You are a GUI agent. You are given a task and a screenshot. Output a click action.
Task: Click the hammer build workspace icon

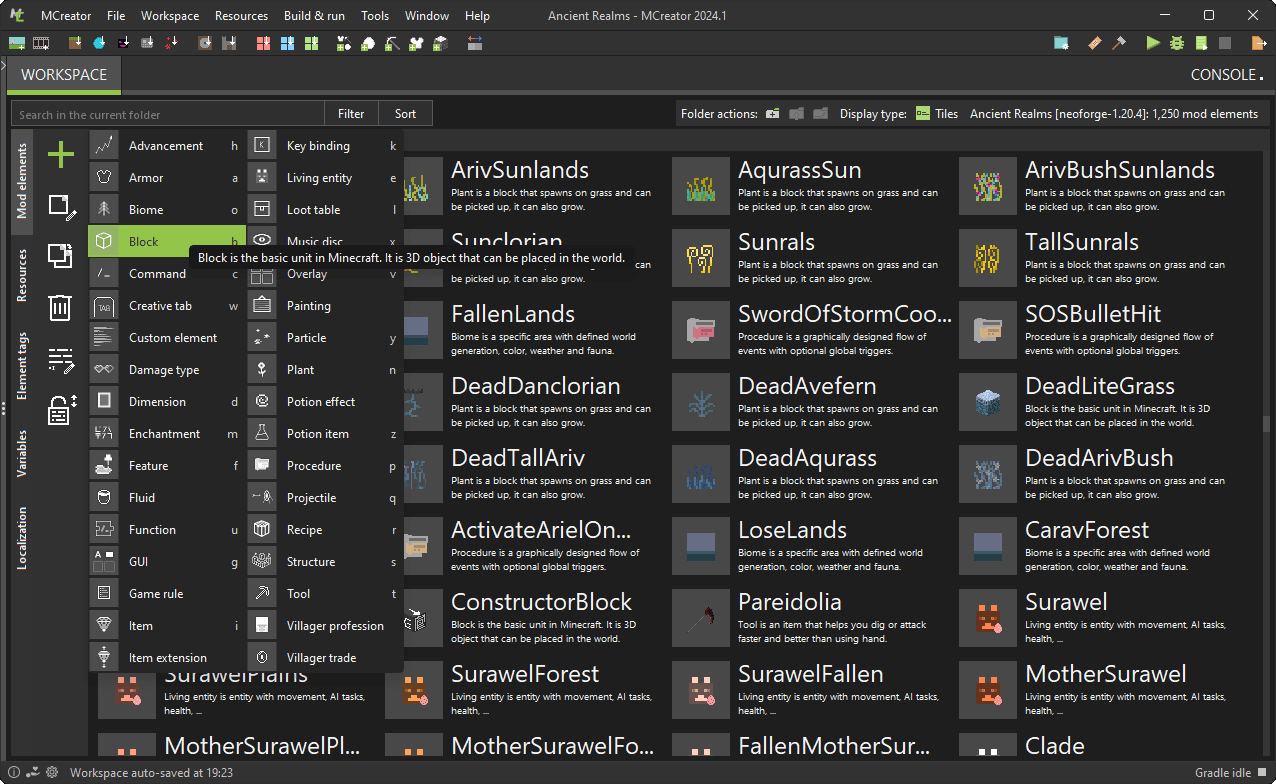coord(1119,43)
